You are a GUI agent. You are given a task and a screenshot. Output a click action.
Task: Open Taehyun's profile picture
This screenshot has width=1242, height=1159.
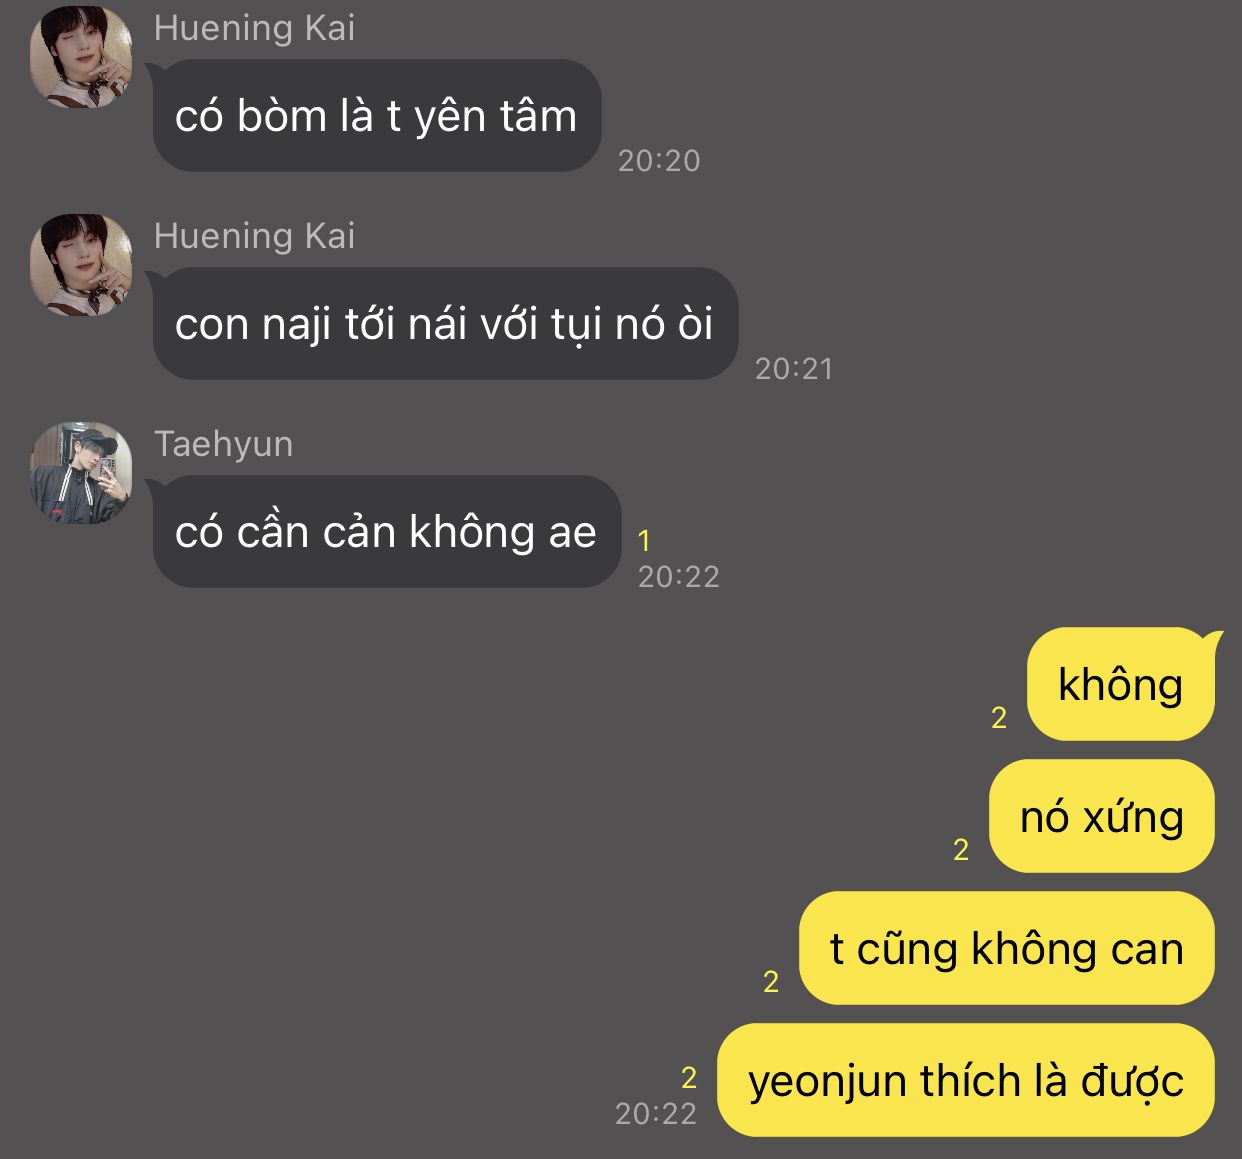(81, 473)
